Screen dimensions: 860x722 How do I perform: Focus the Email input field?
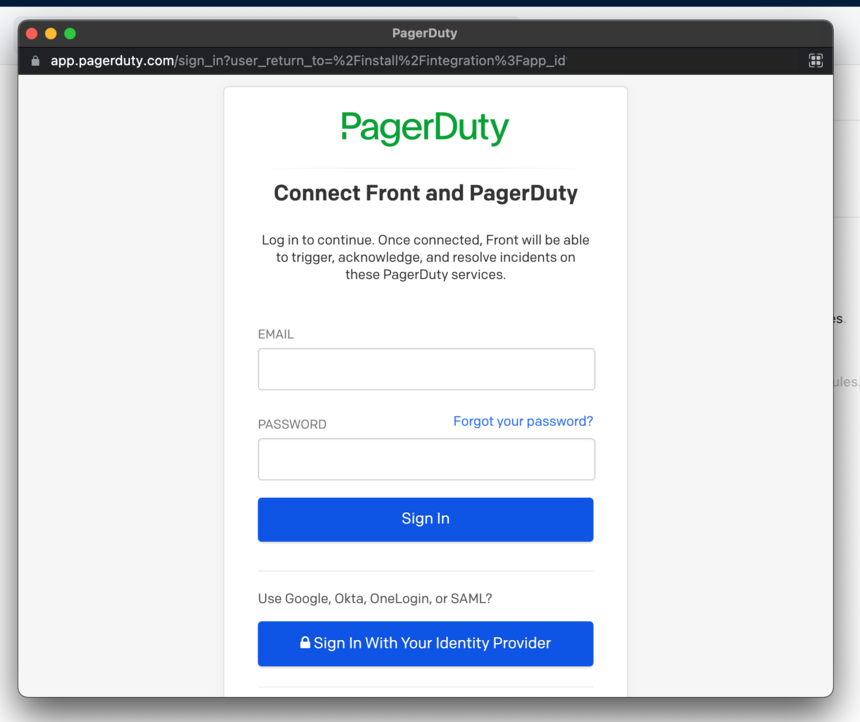[426, 369]
